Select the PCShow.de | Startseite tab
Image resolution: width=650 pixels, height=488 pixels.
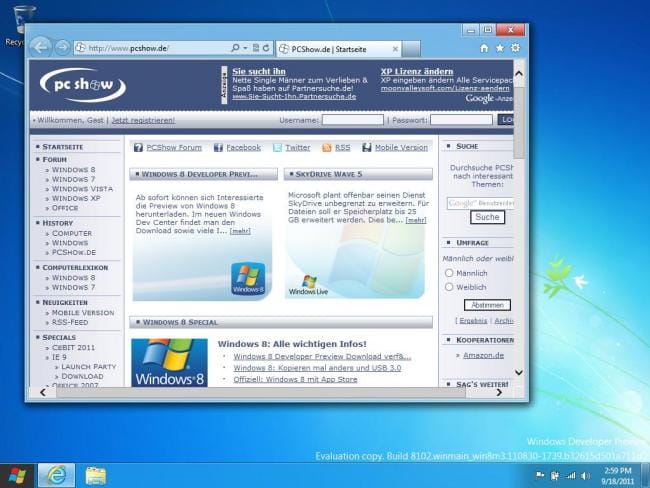click(339, 49)
